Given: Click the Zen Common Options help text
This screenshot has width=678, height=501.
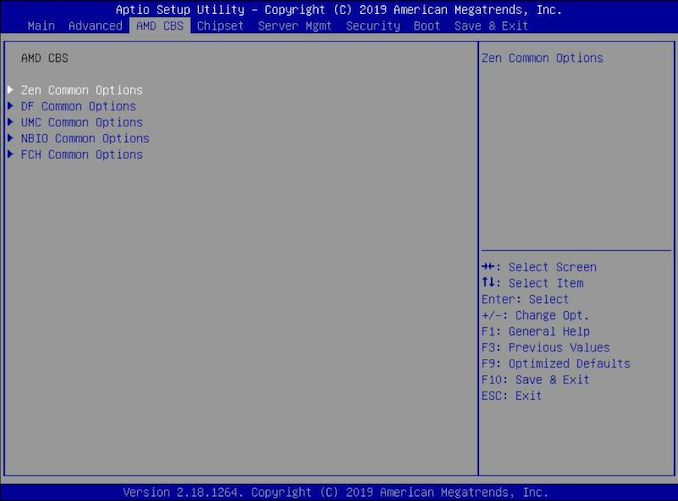Looking at the screenshot, I should [542, 58].
